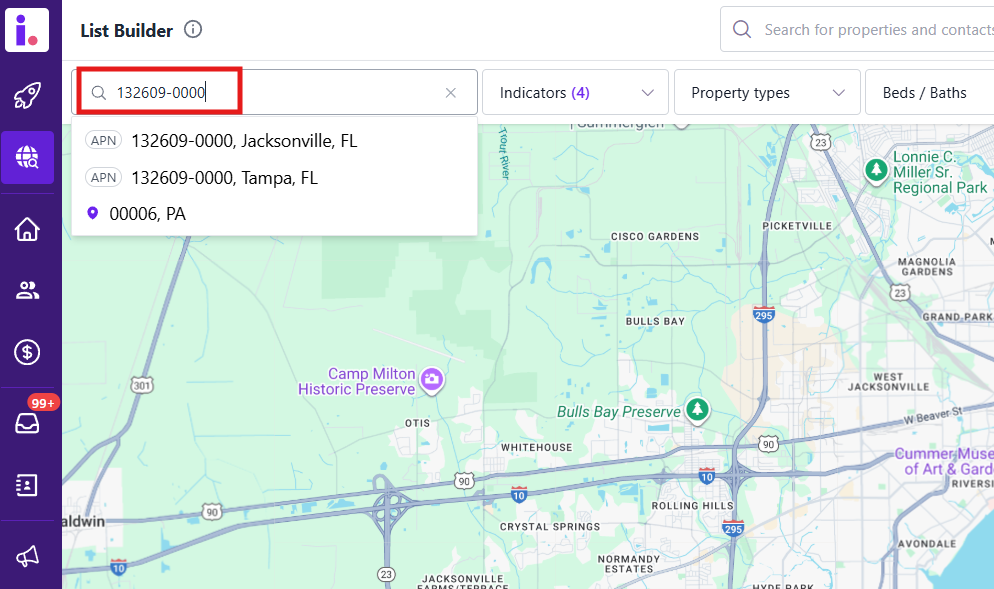The image size is (994, 589).
Task: Click the rocket icon in sidebar
Action: [27, 96]
